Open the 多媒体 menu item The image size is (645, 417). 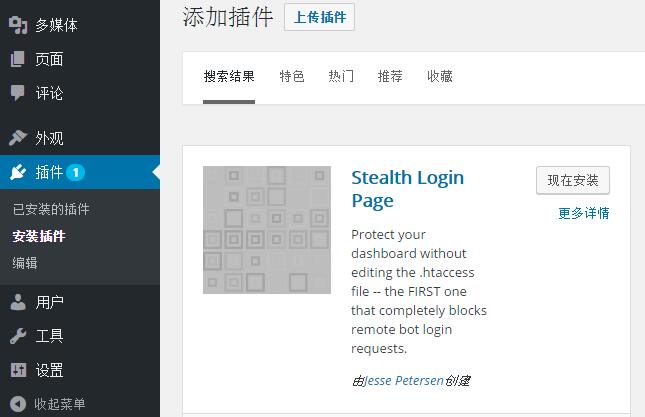pos(80,25)
